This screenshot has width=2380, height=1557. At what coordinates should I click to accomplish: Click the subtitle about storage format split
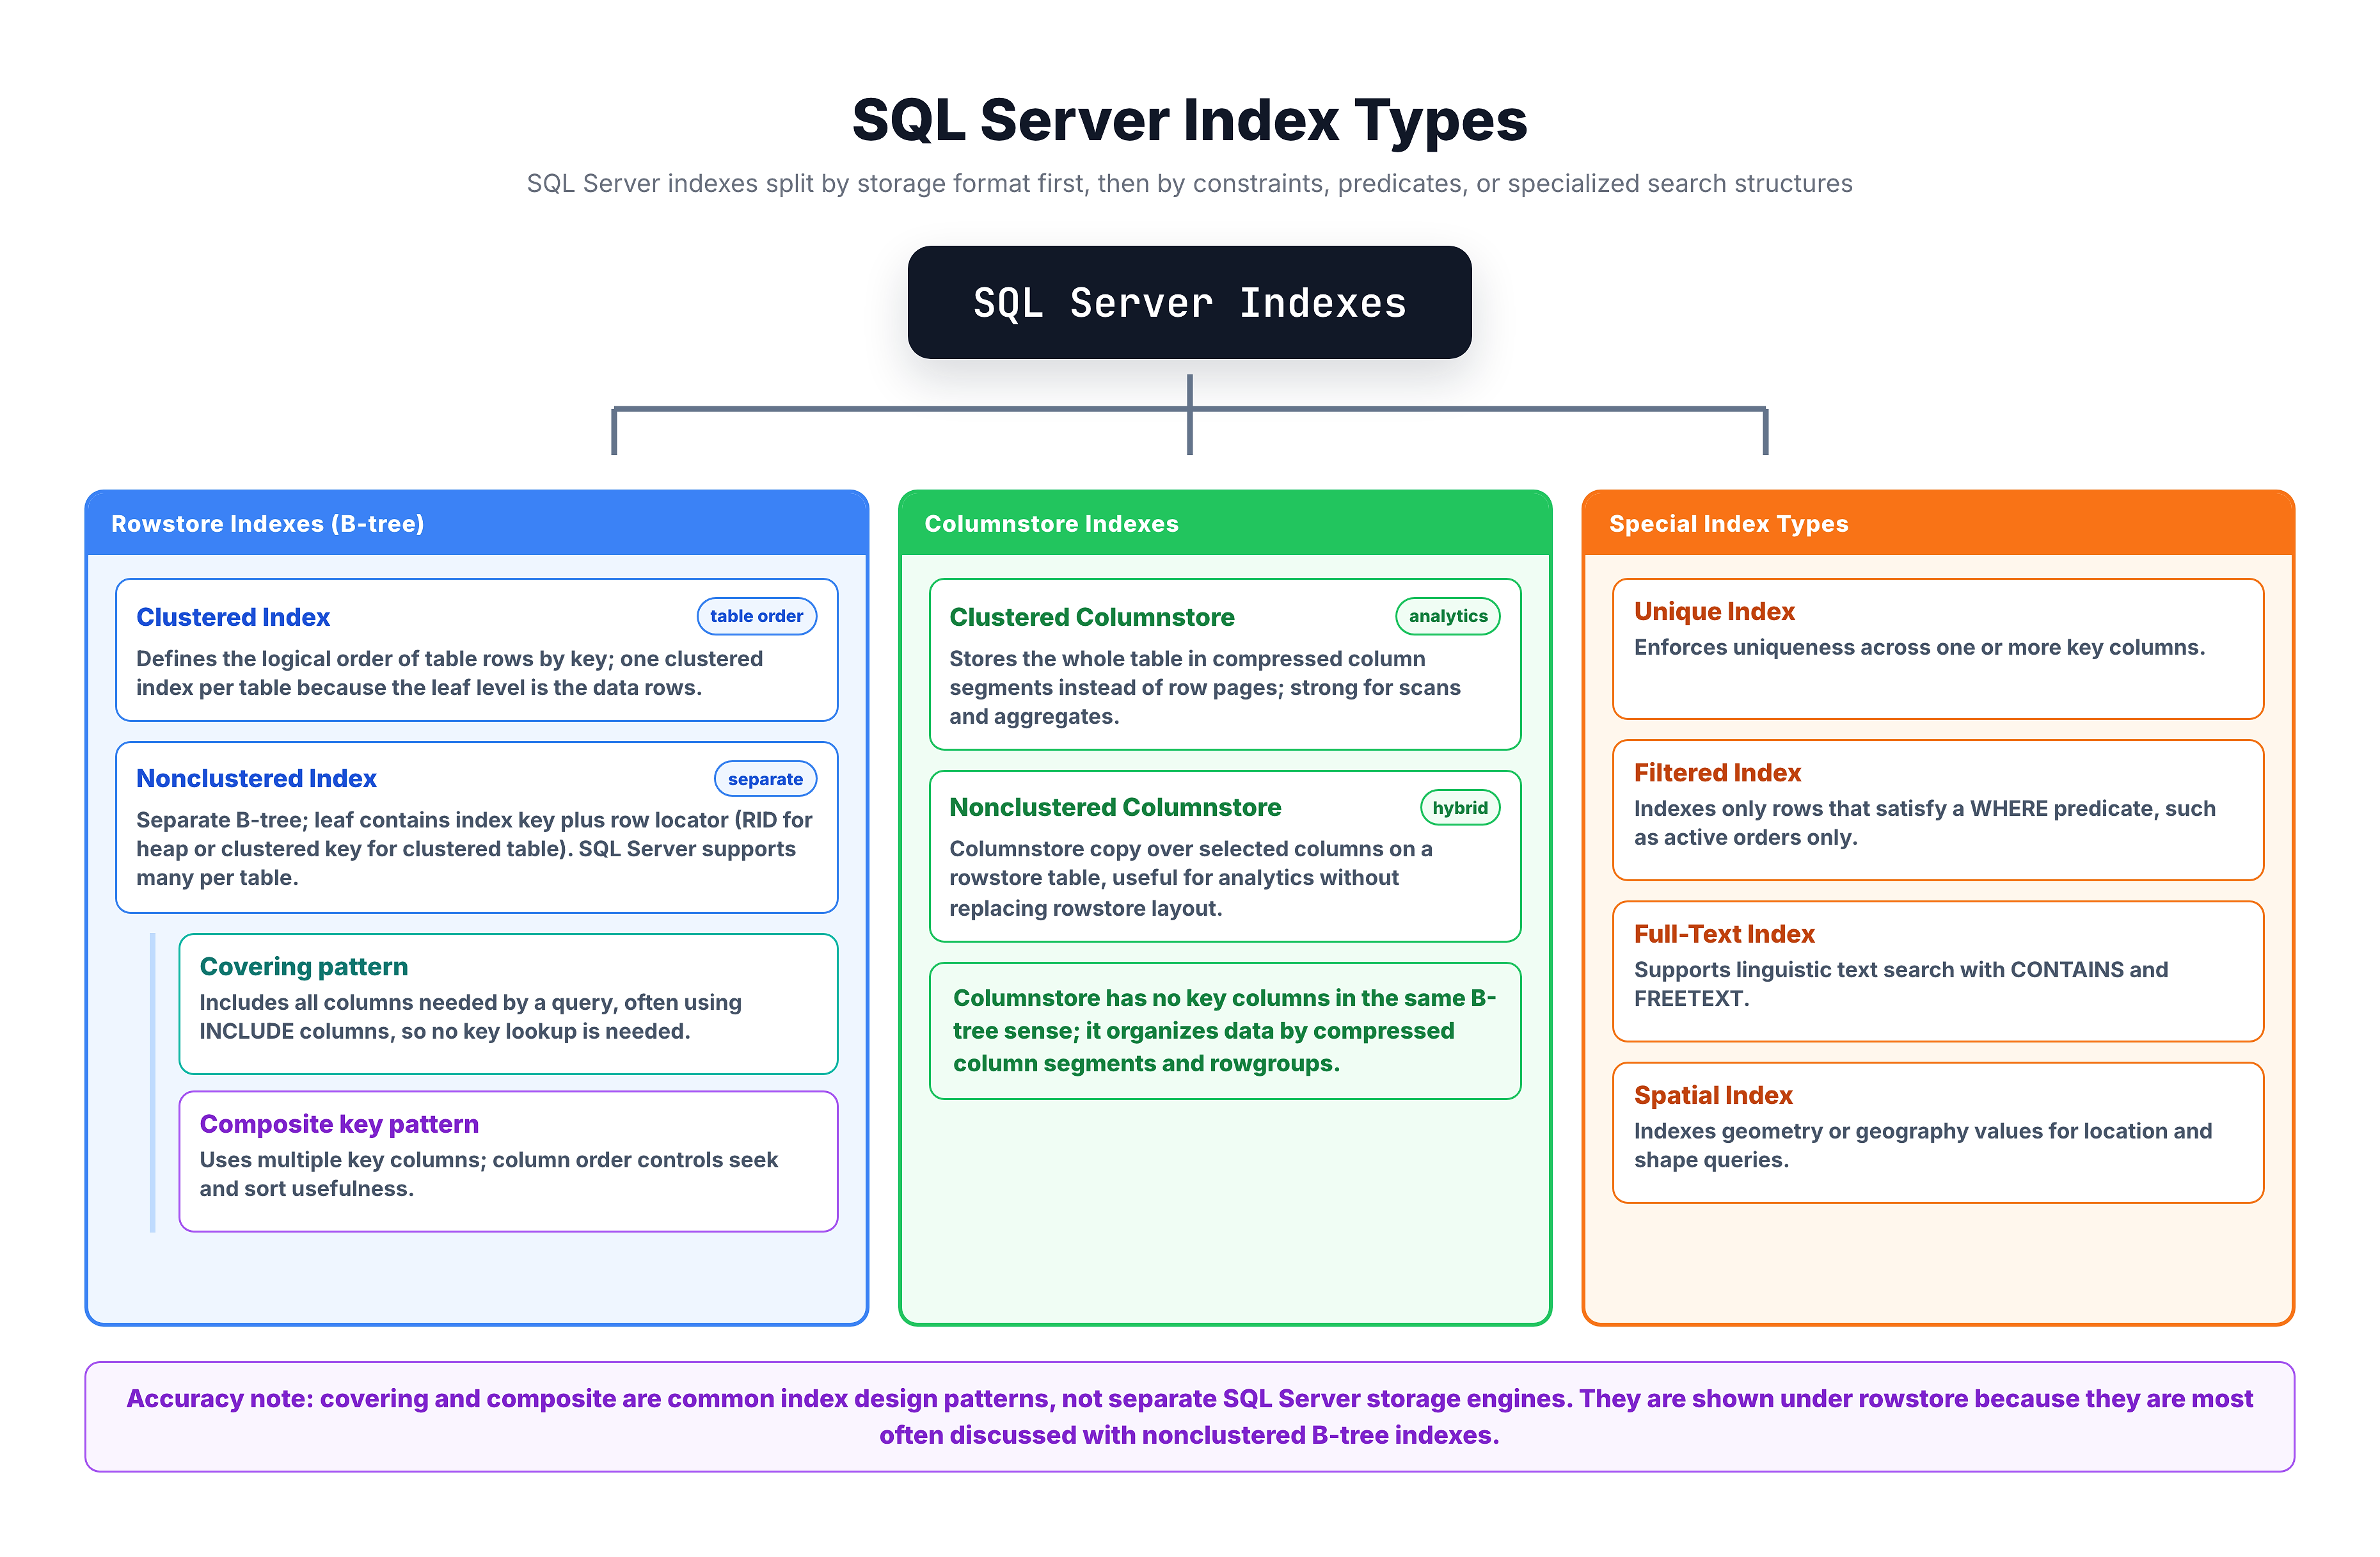[1189, 183]
